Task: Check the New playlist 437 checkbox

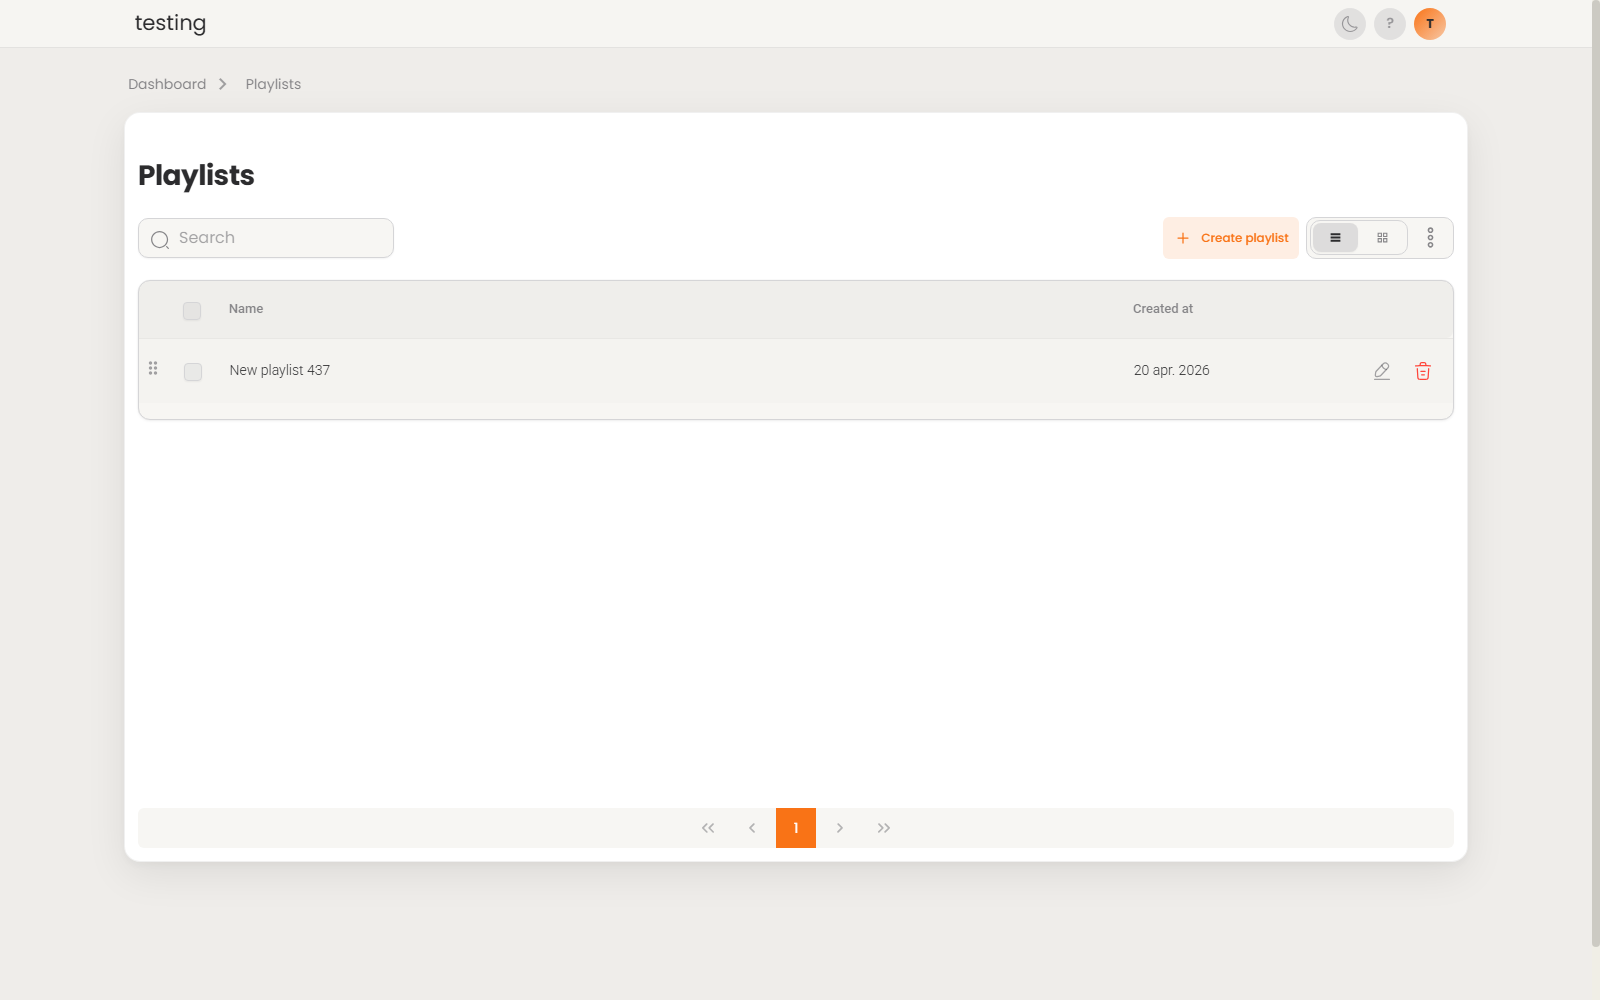Action: tap(193, 372)
